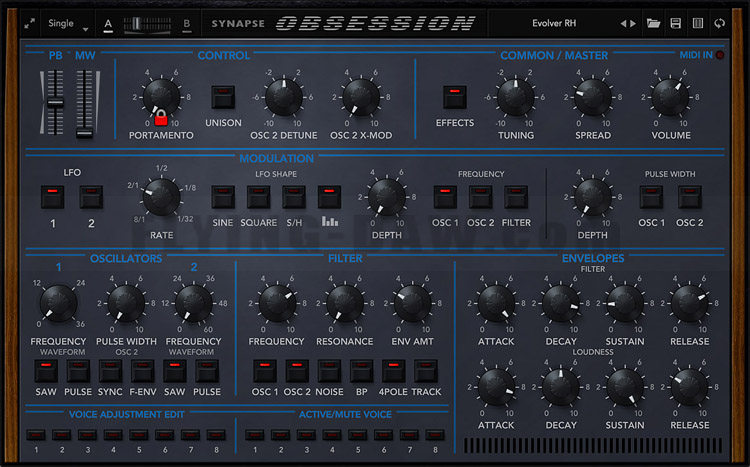
Task: Enable pulse width modulation for OSC 1
Action: tap(651, 197)
